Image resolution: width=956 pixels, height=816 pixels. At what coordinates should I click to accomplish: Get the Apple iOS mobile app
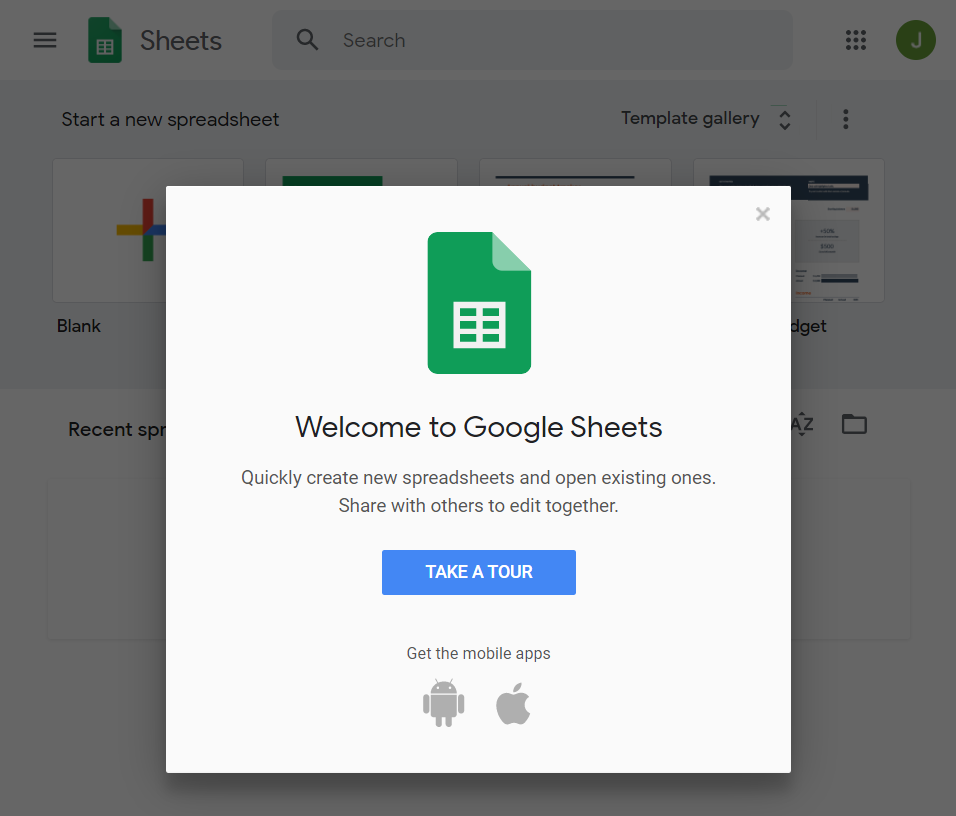(513, 704)
